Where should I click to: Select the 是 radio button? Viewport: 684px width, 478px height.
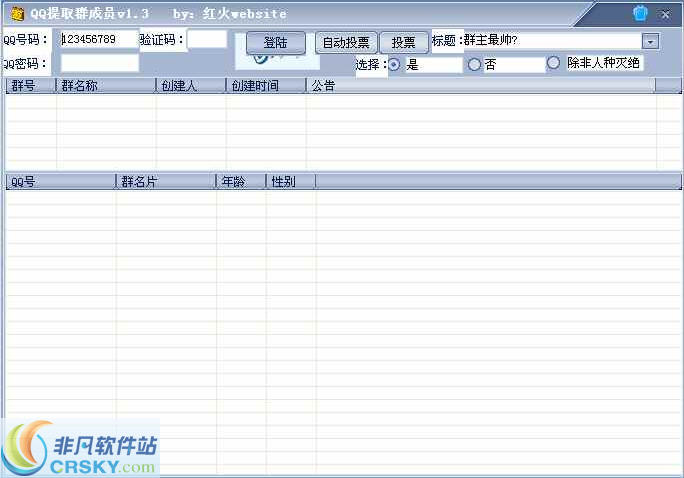pyautogui.click(x=393, y=65)
